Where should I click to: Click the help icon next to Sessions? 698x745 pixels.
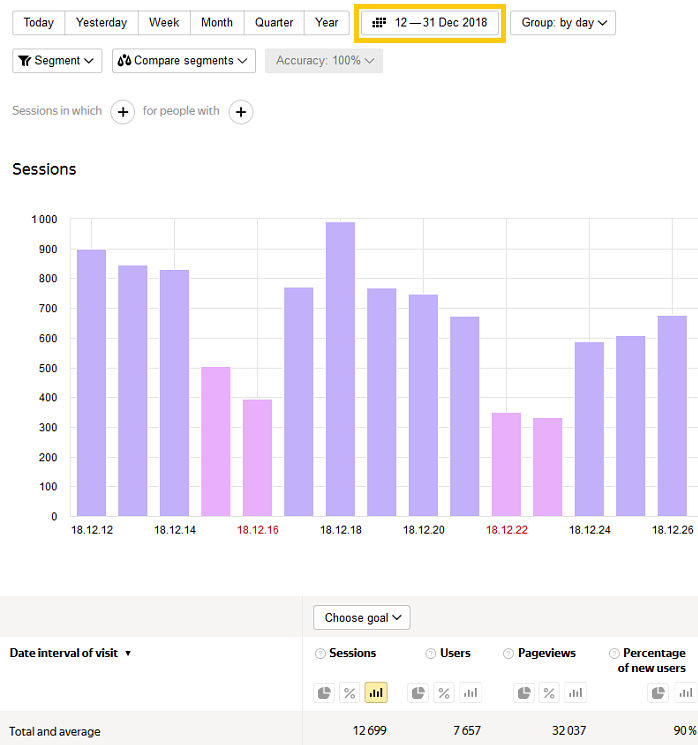(x=320, y=654)
